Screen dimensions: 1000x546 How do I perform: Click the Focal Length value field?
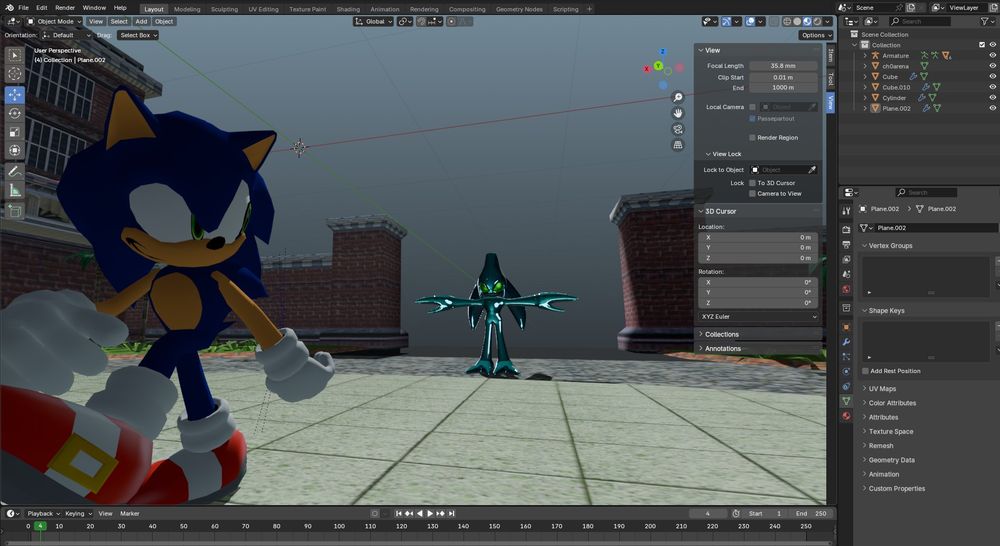point(783,66)
